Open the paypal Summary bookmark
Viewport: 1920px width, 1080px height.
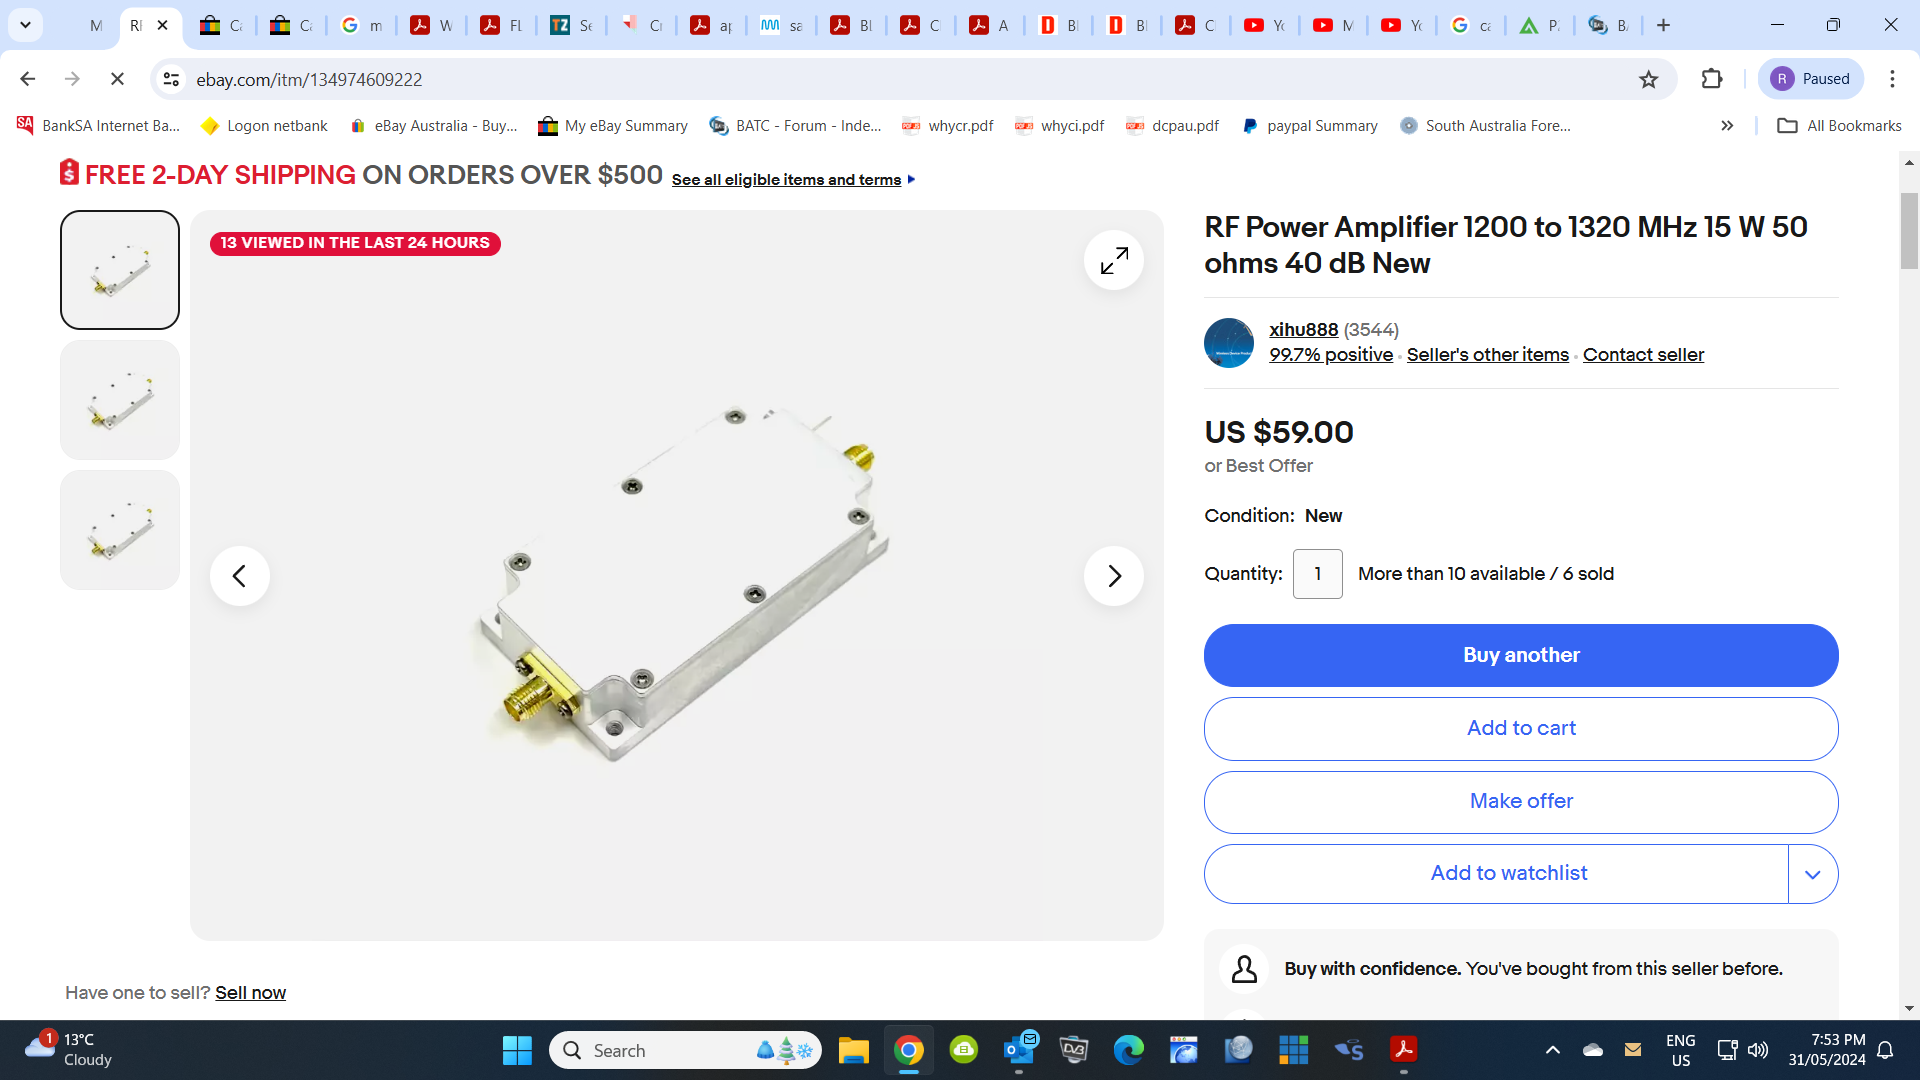[1310, 126]
